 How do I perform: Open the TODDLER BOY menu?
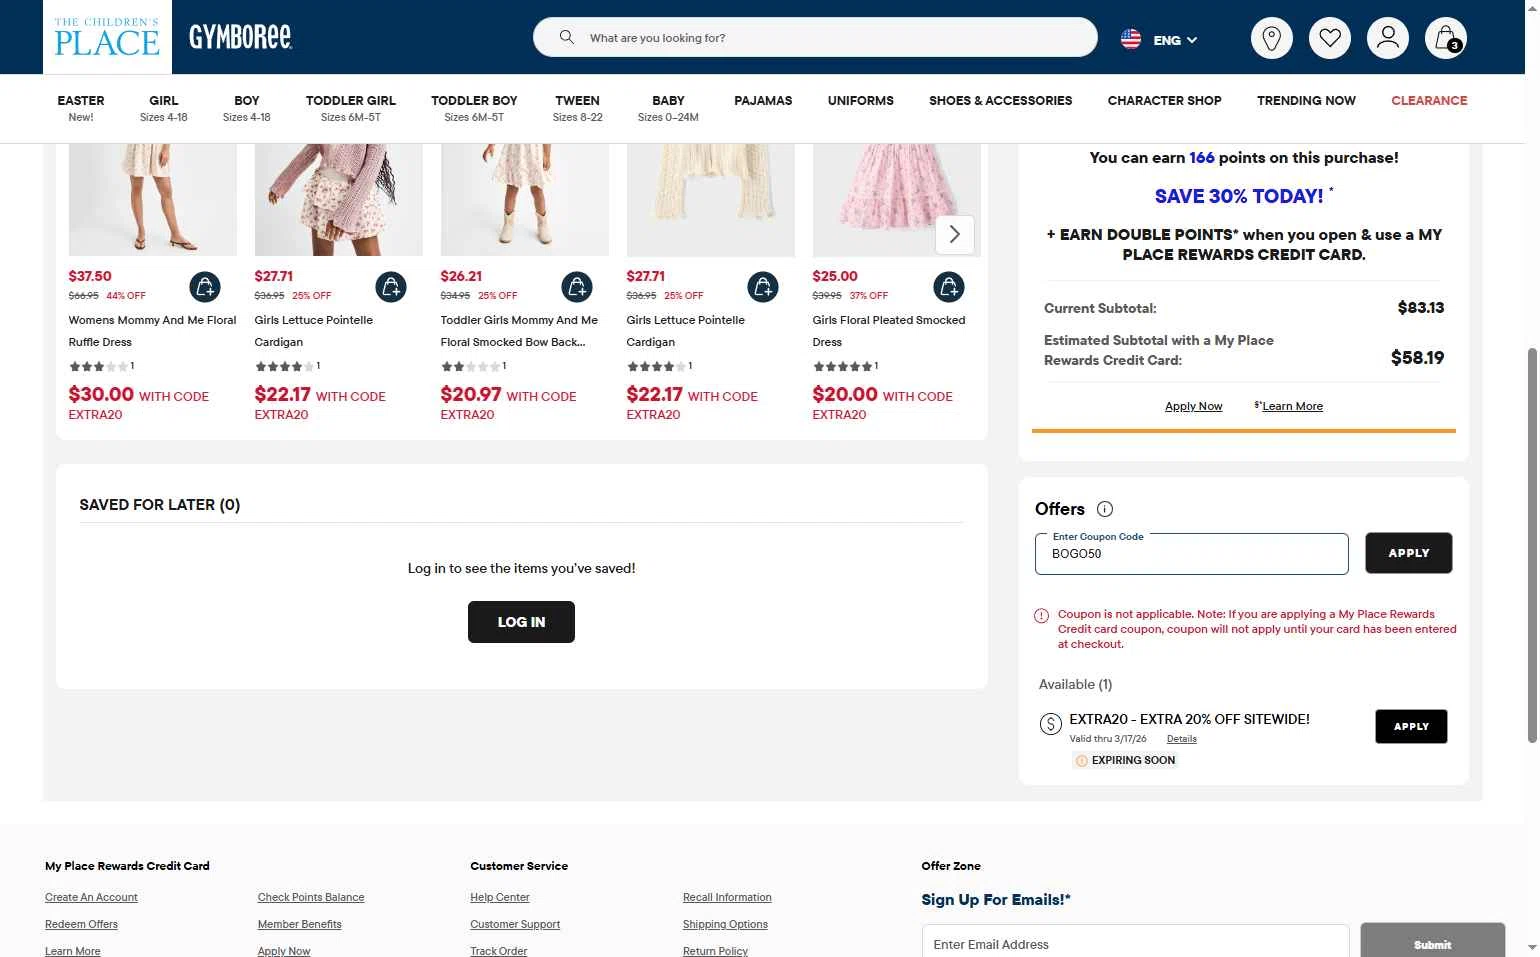coord(474,108)
